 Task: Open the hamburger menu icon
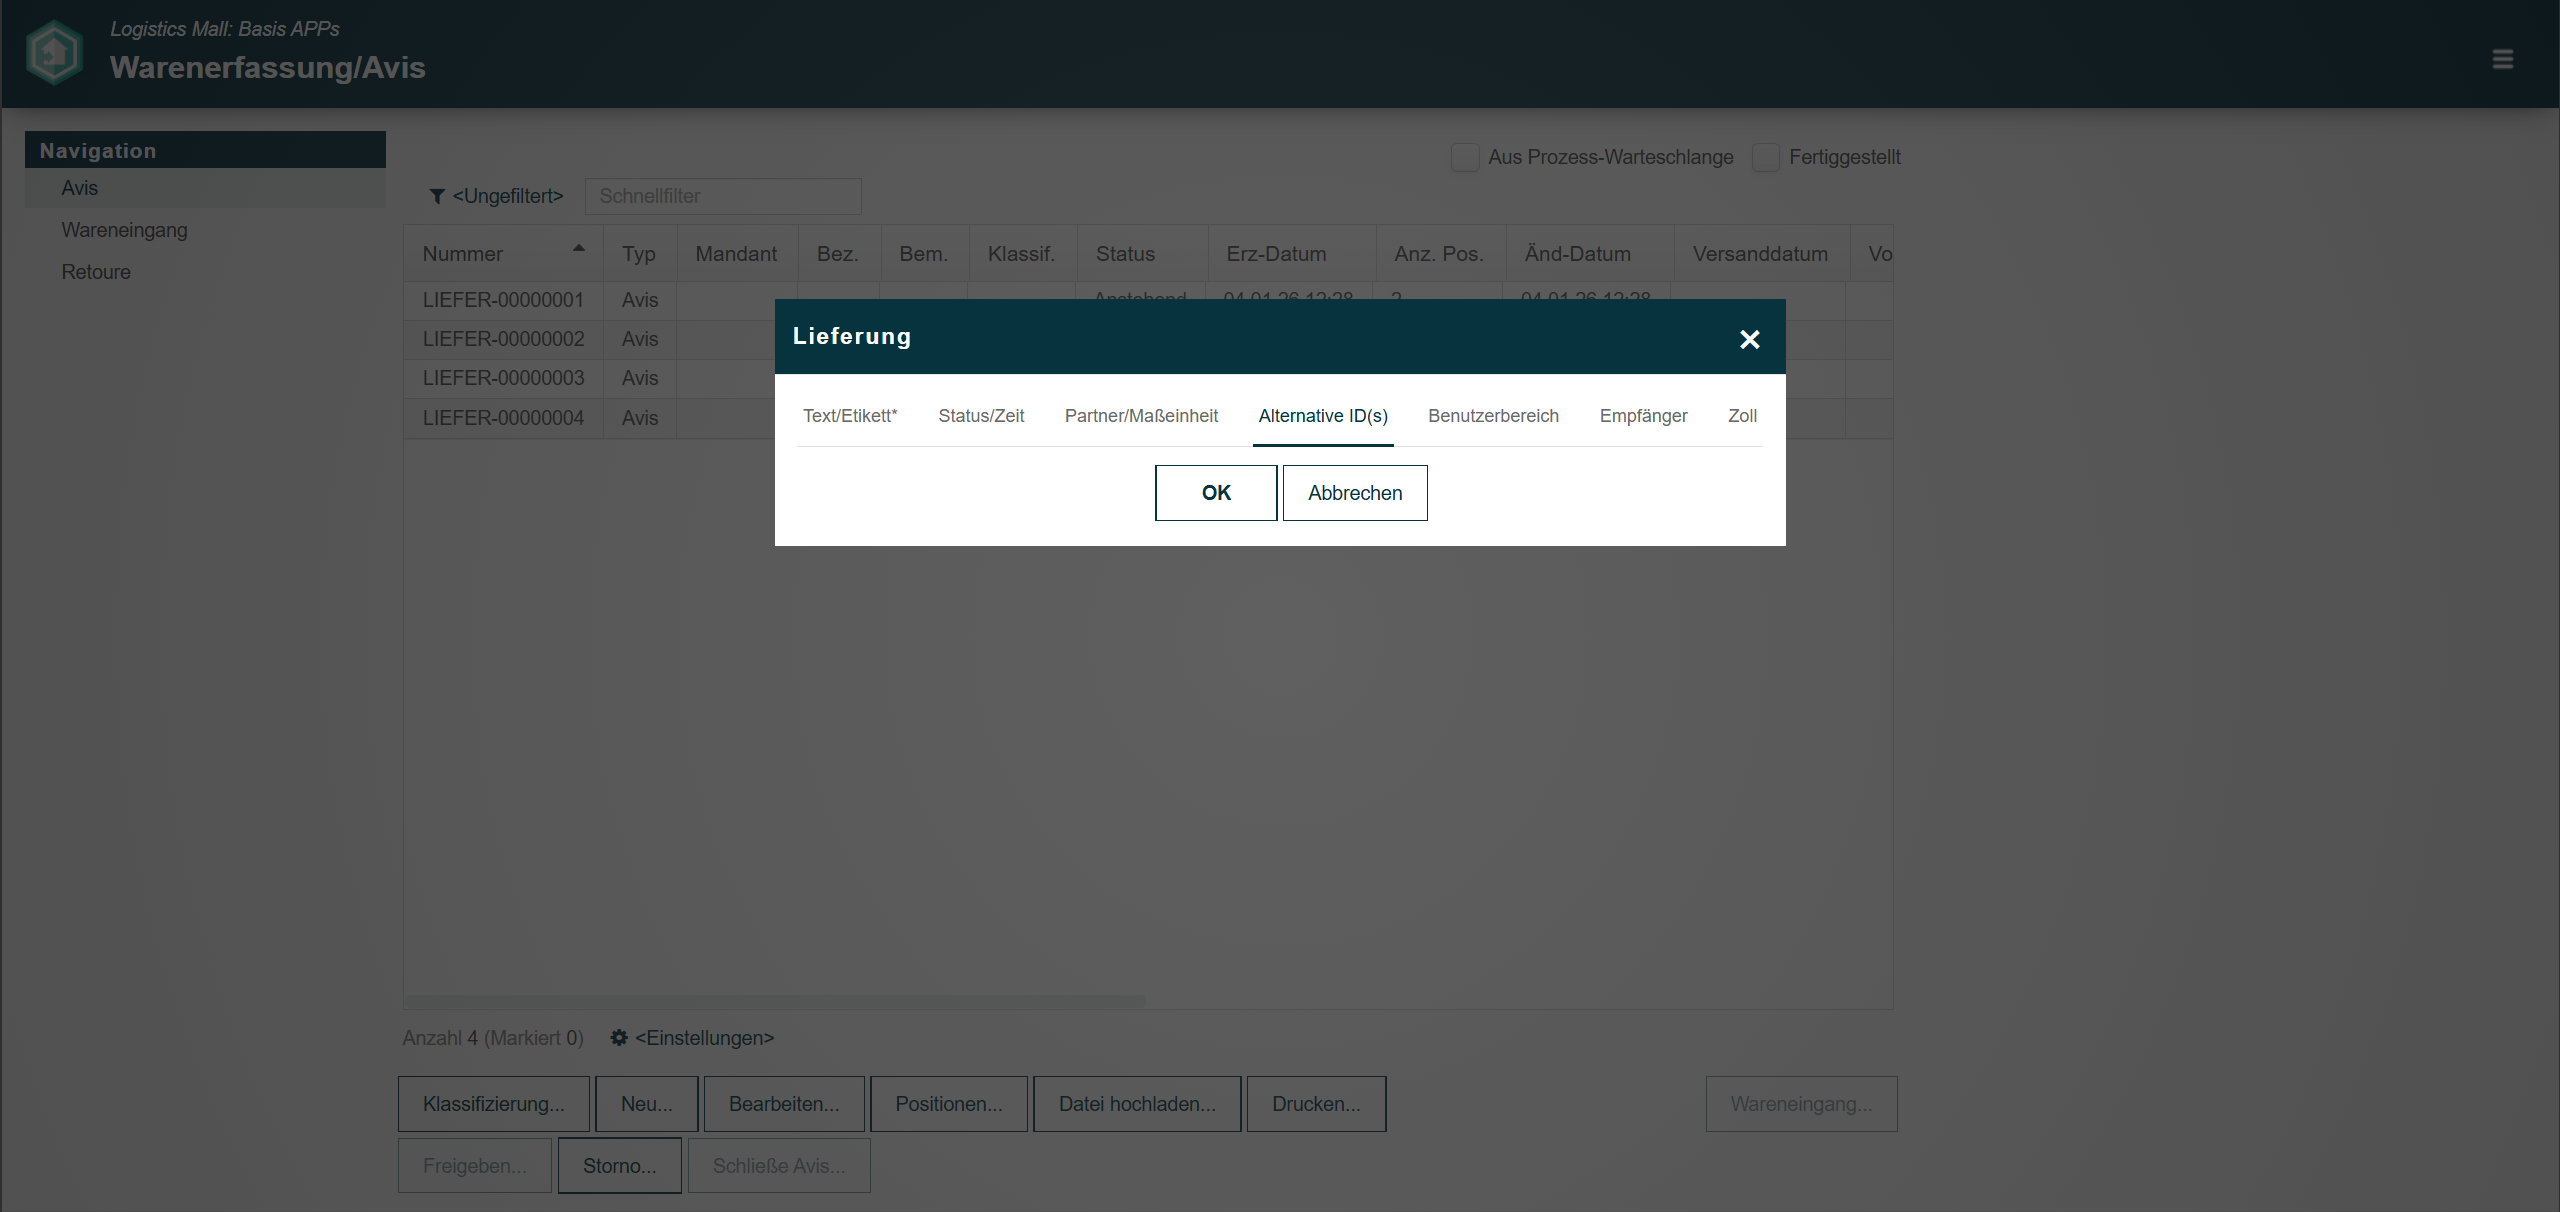coord(2503,59)
